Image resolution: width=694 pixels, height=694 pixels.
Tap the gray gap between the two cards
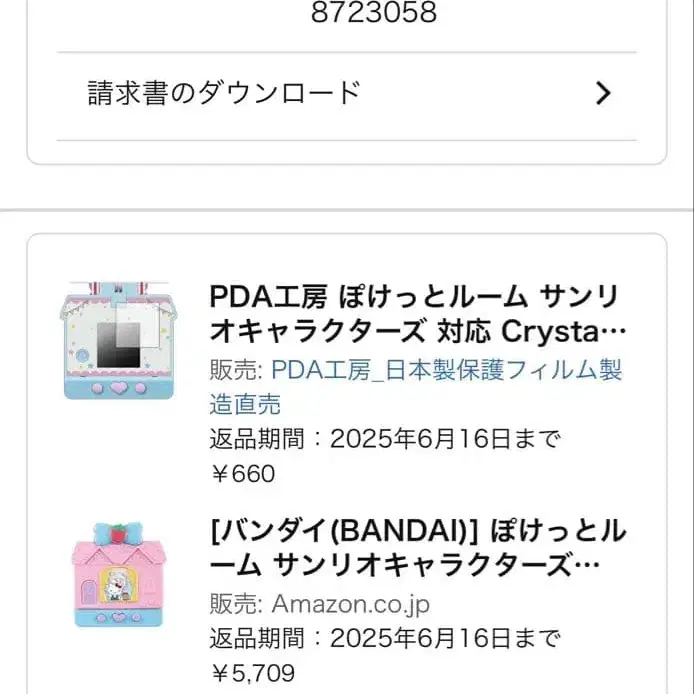tap(346, 210)
